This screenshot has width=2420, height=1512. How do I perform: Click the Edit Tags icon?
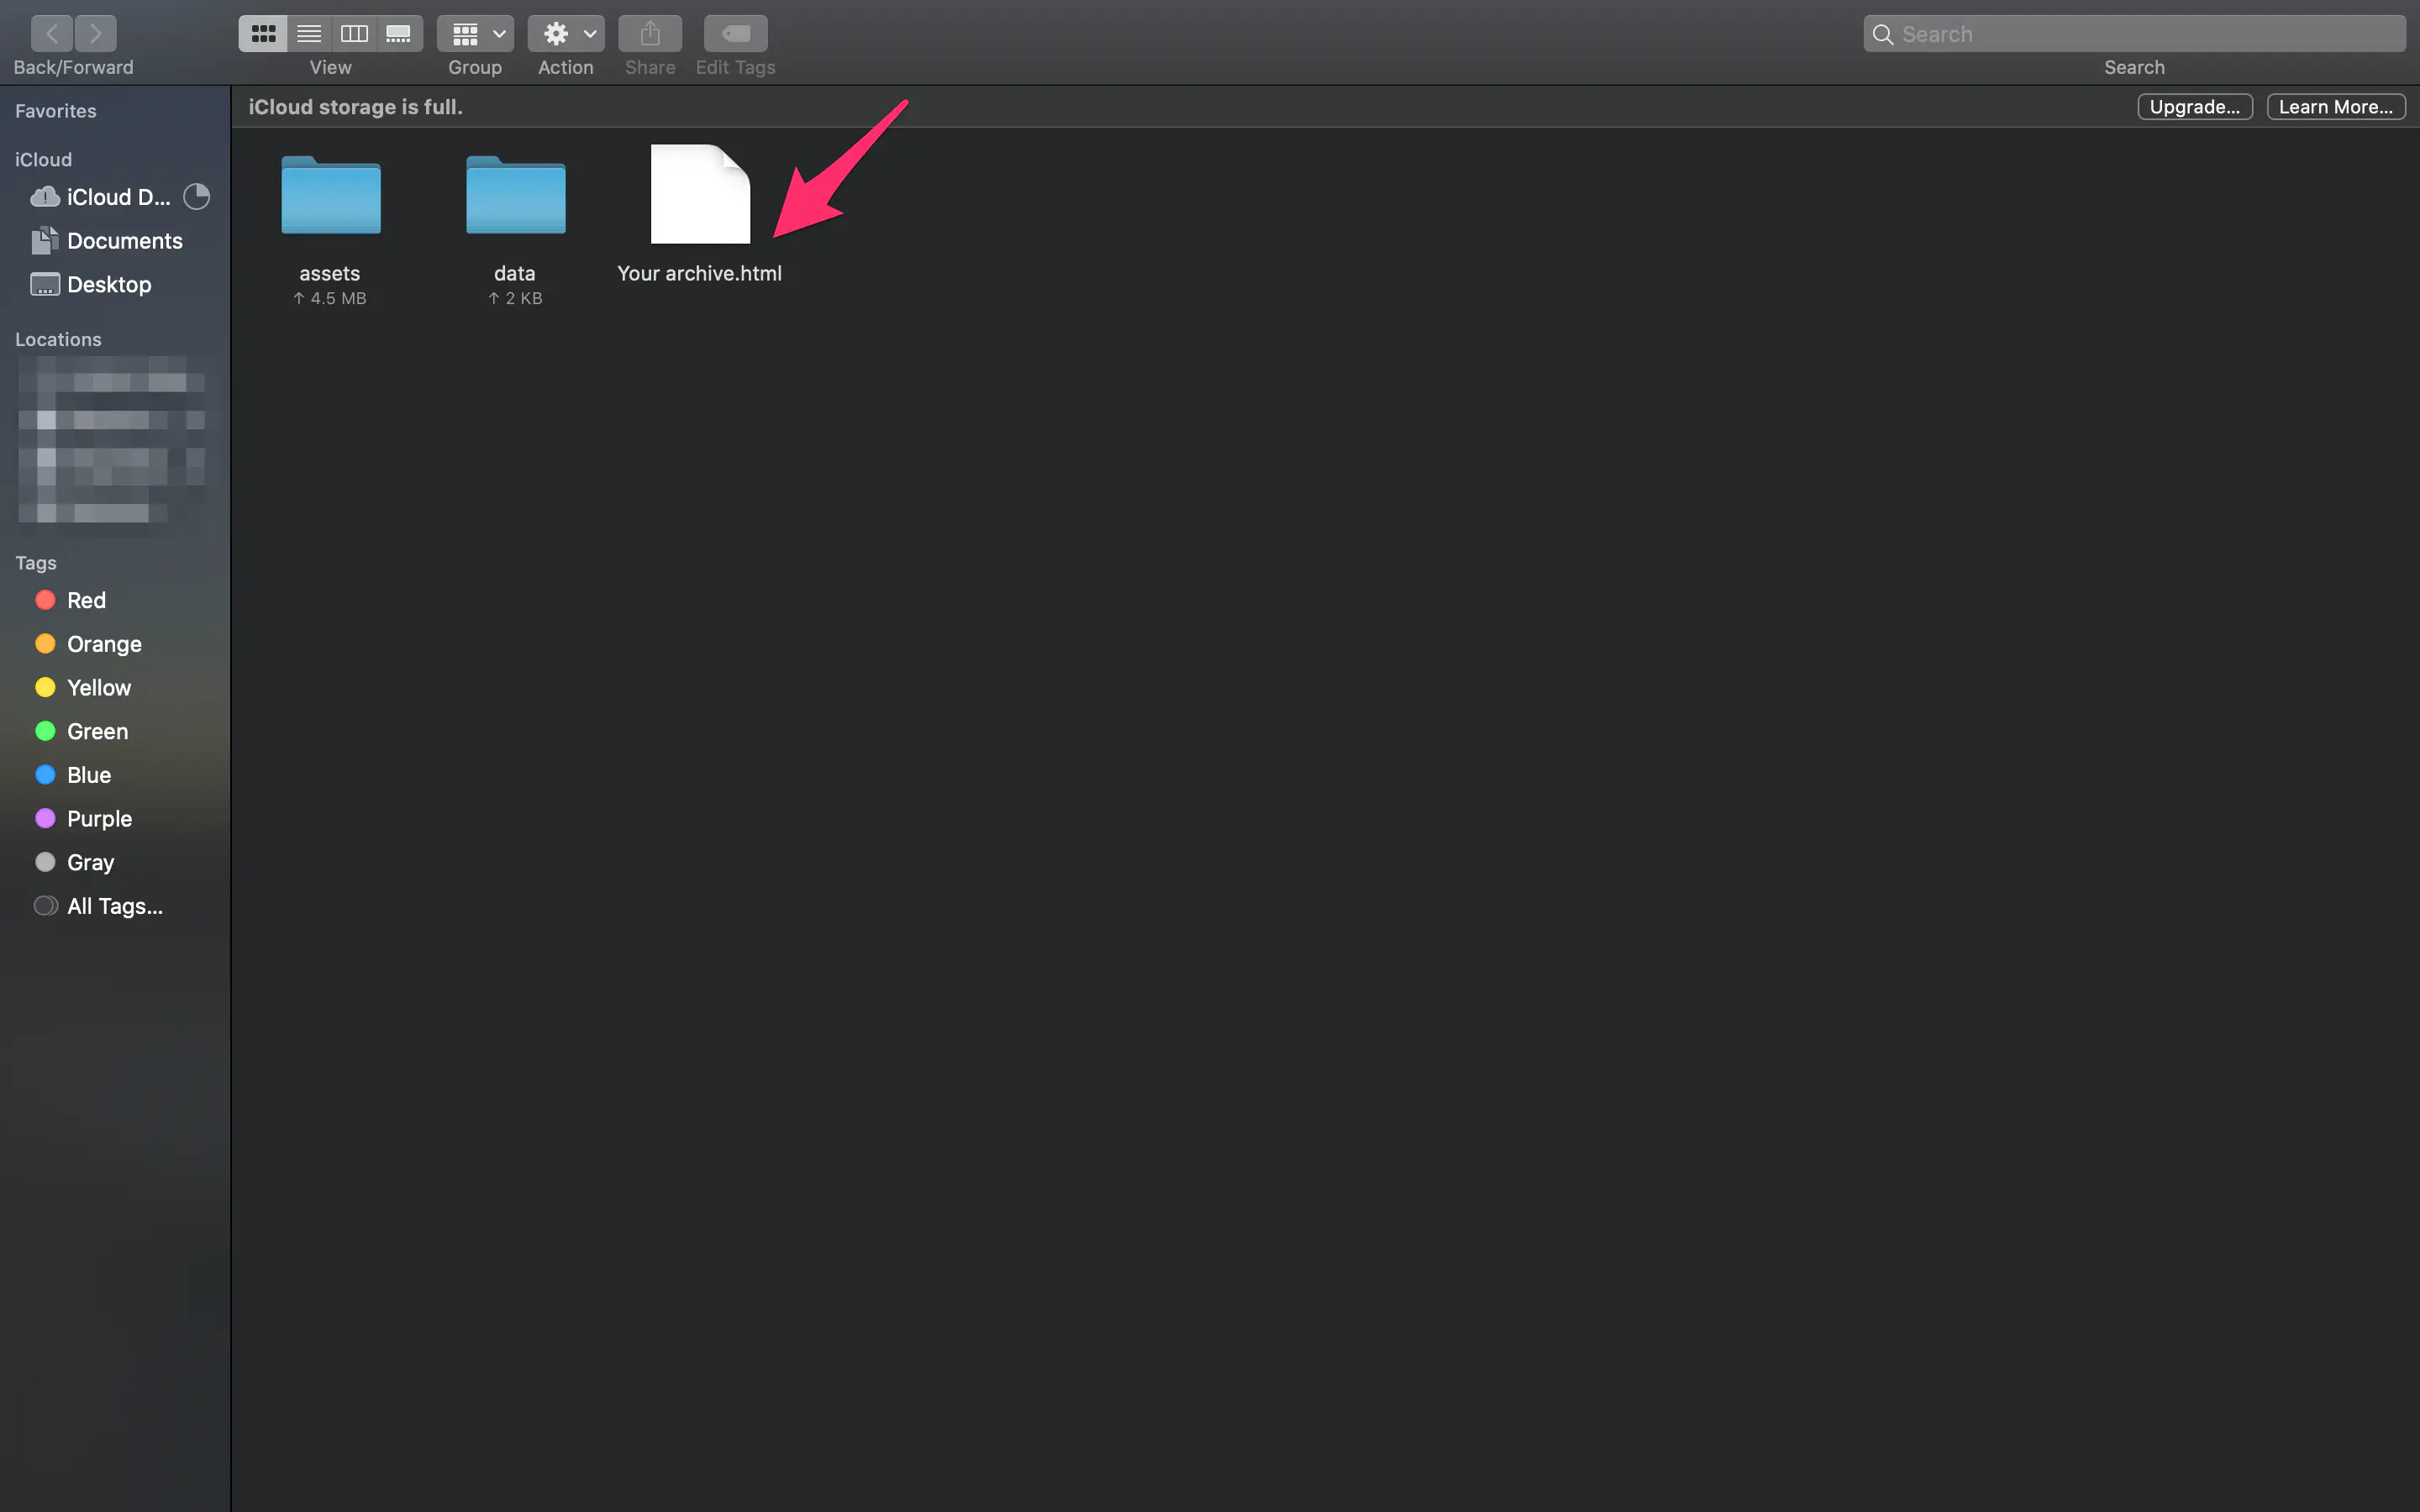(734, 31)
